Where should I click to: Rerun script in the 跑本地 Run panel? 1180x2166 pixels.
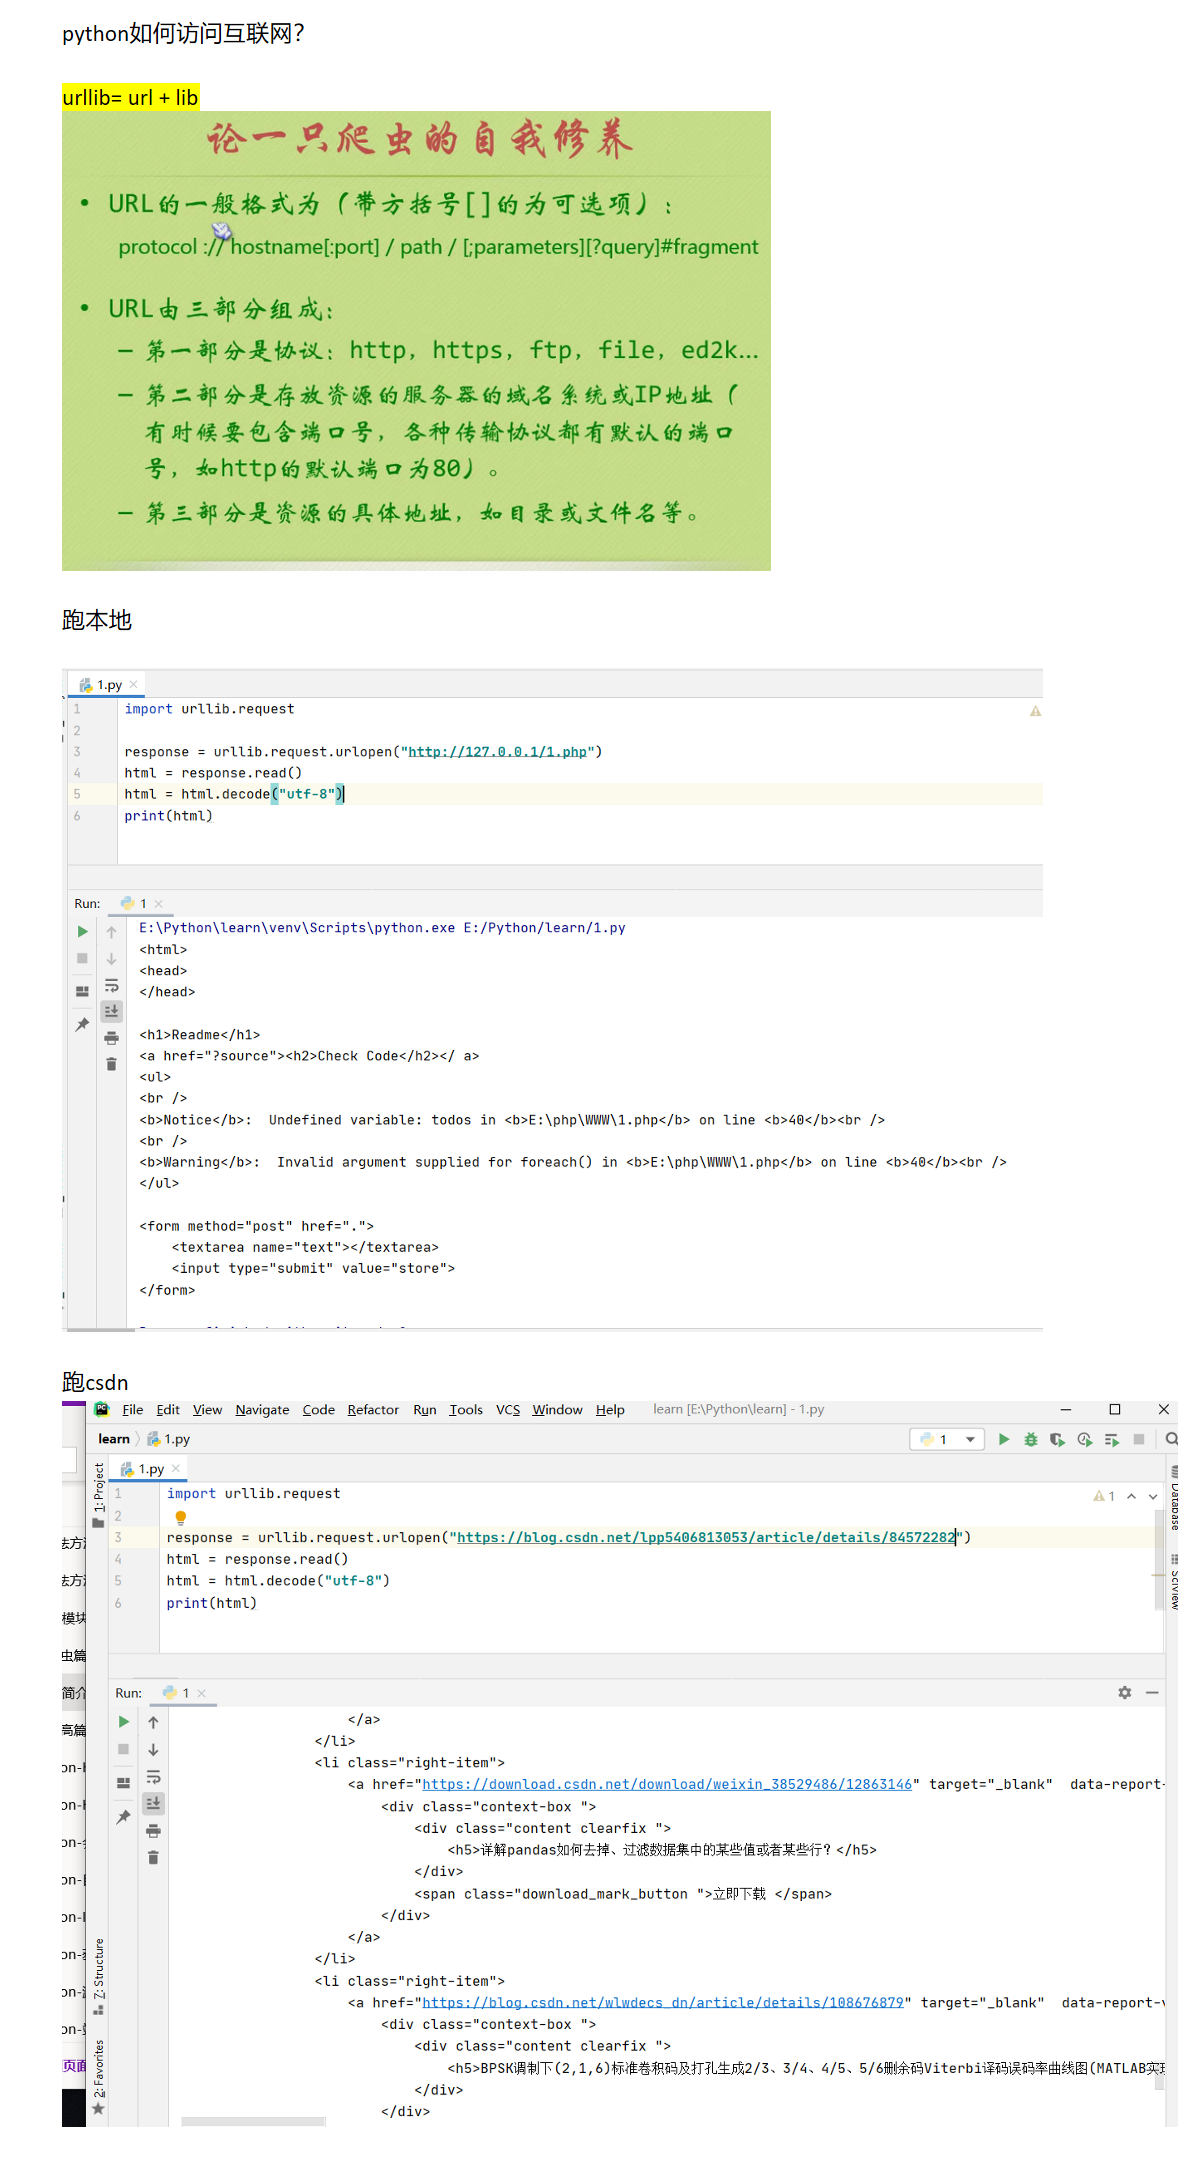click(x=82, y=931)
